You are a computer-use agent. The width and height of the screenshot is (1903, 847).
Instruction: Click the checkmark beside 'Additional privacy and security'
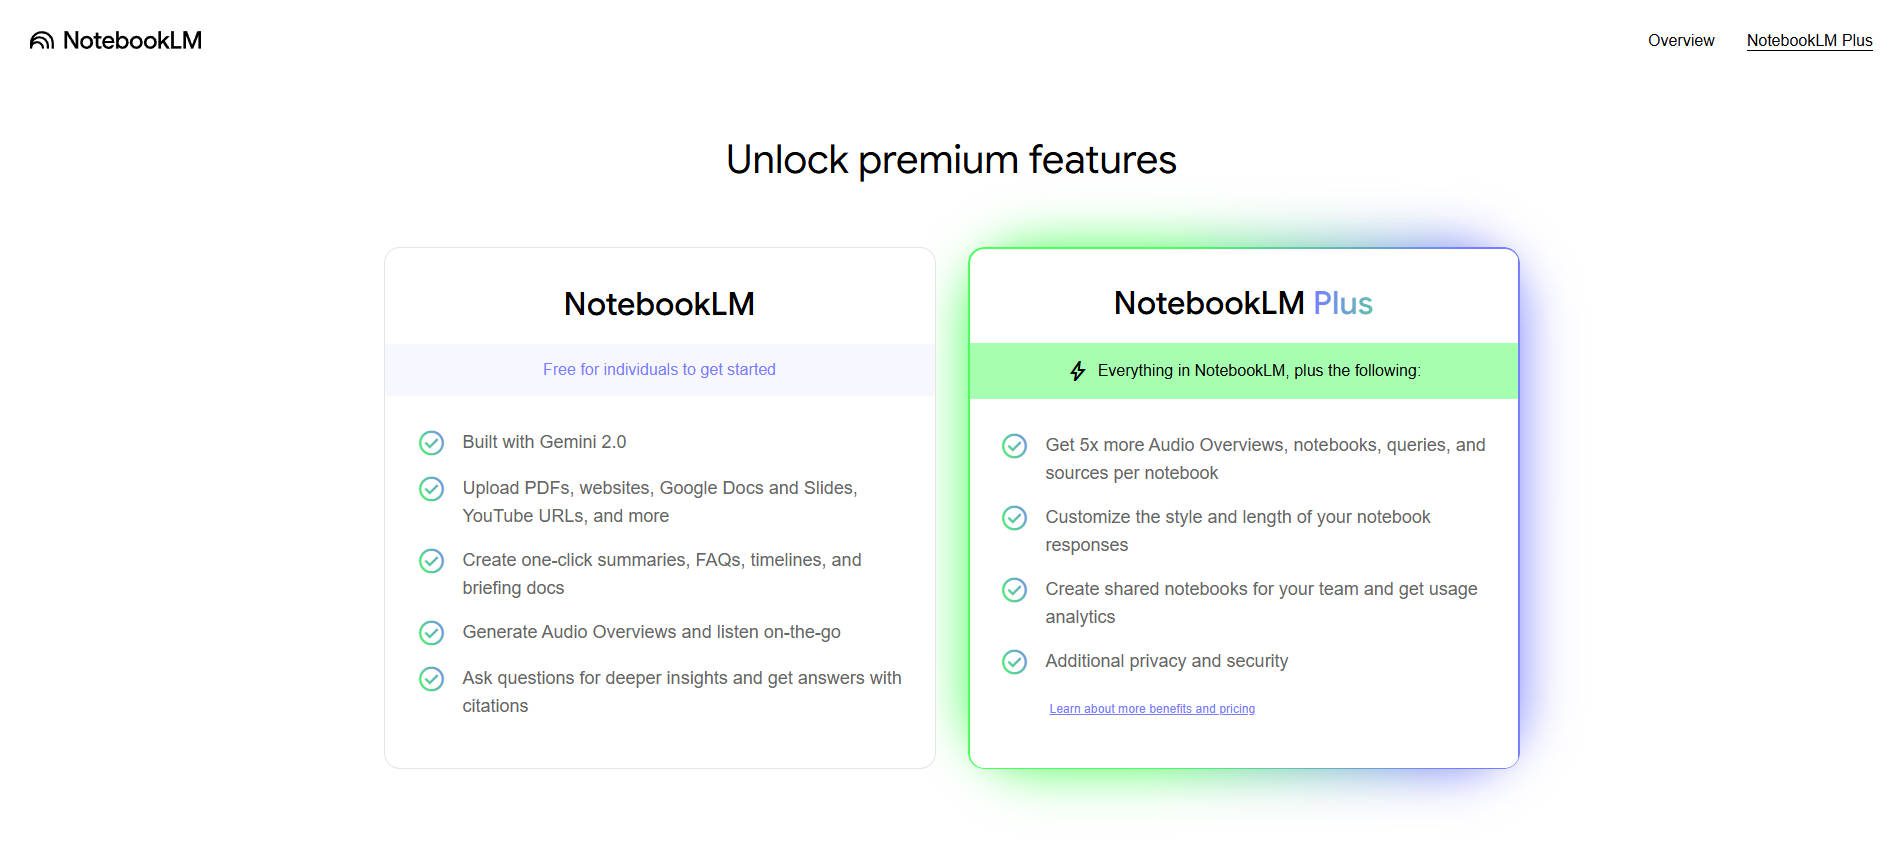pos(1014,662)
